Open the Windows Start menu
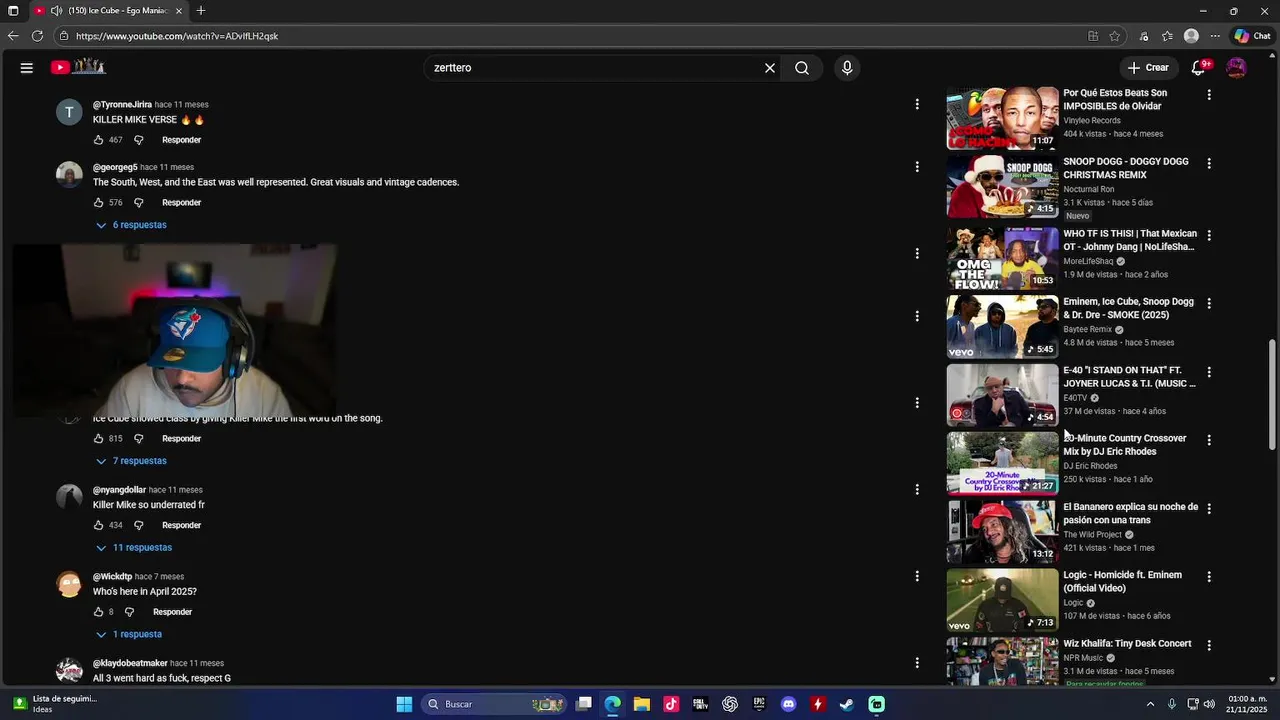Viewport: 1280px width, 720px height. (404, 704)
